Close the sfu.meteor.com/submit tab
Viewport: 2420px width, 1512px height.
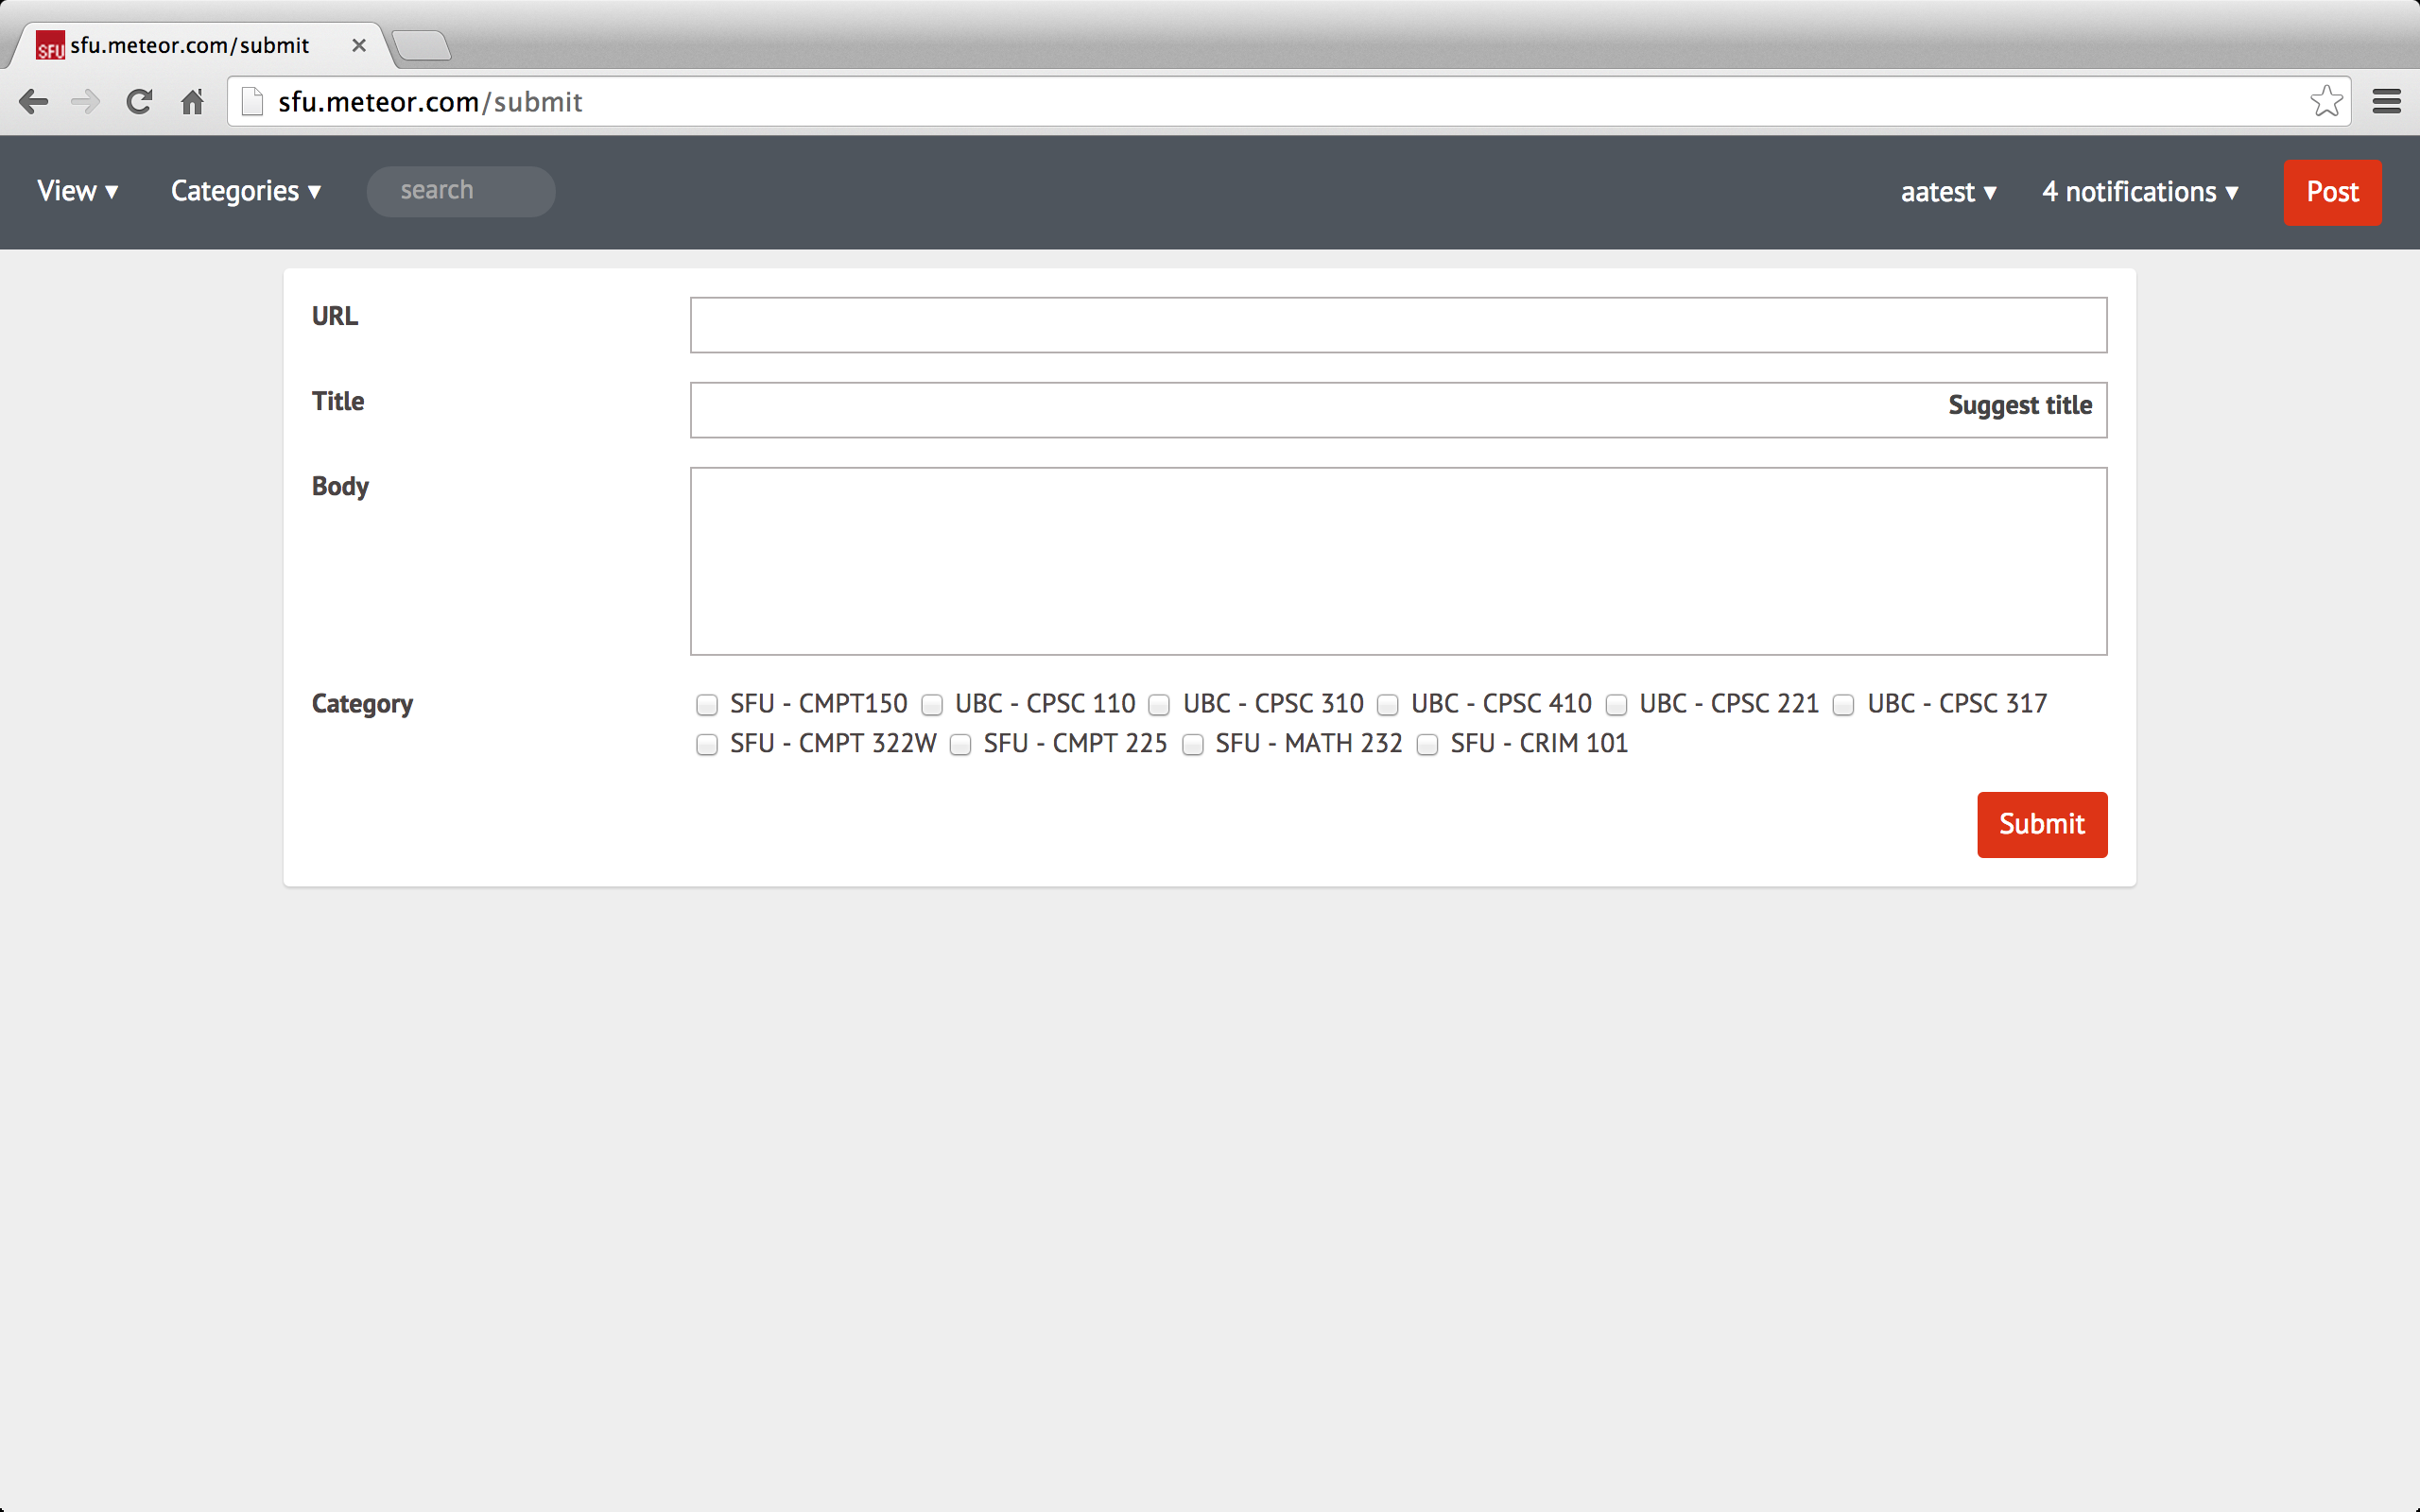pos(359,46)
